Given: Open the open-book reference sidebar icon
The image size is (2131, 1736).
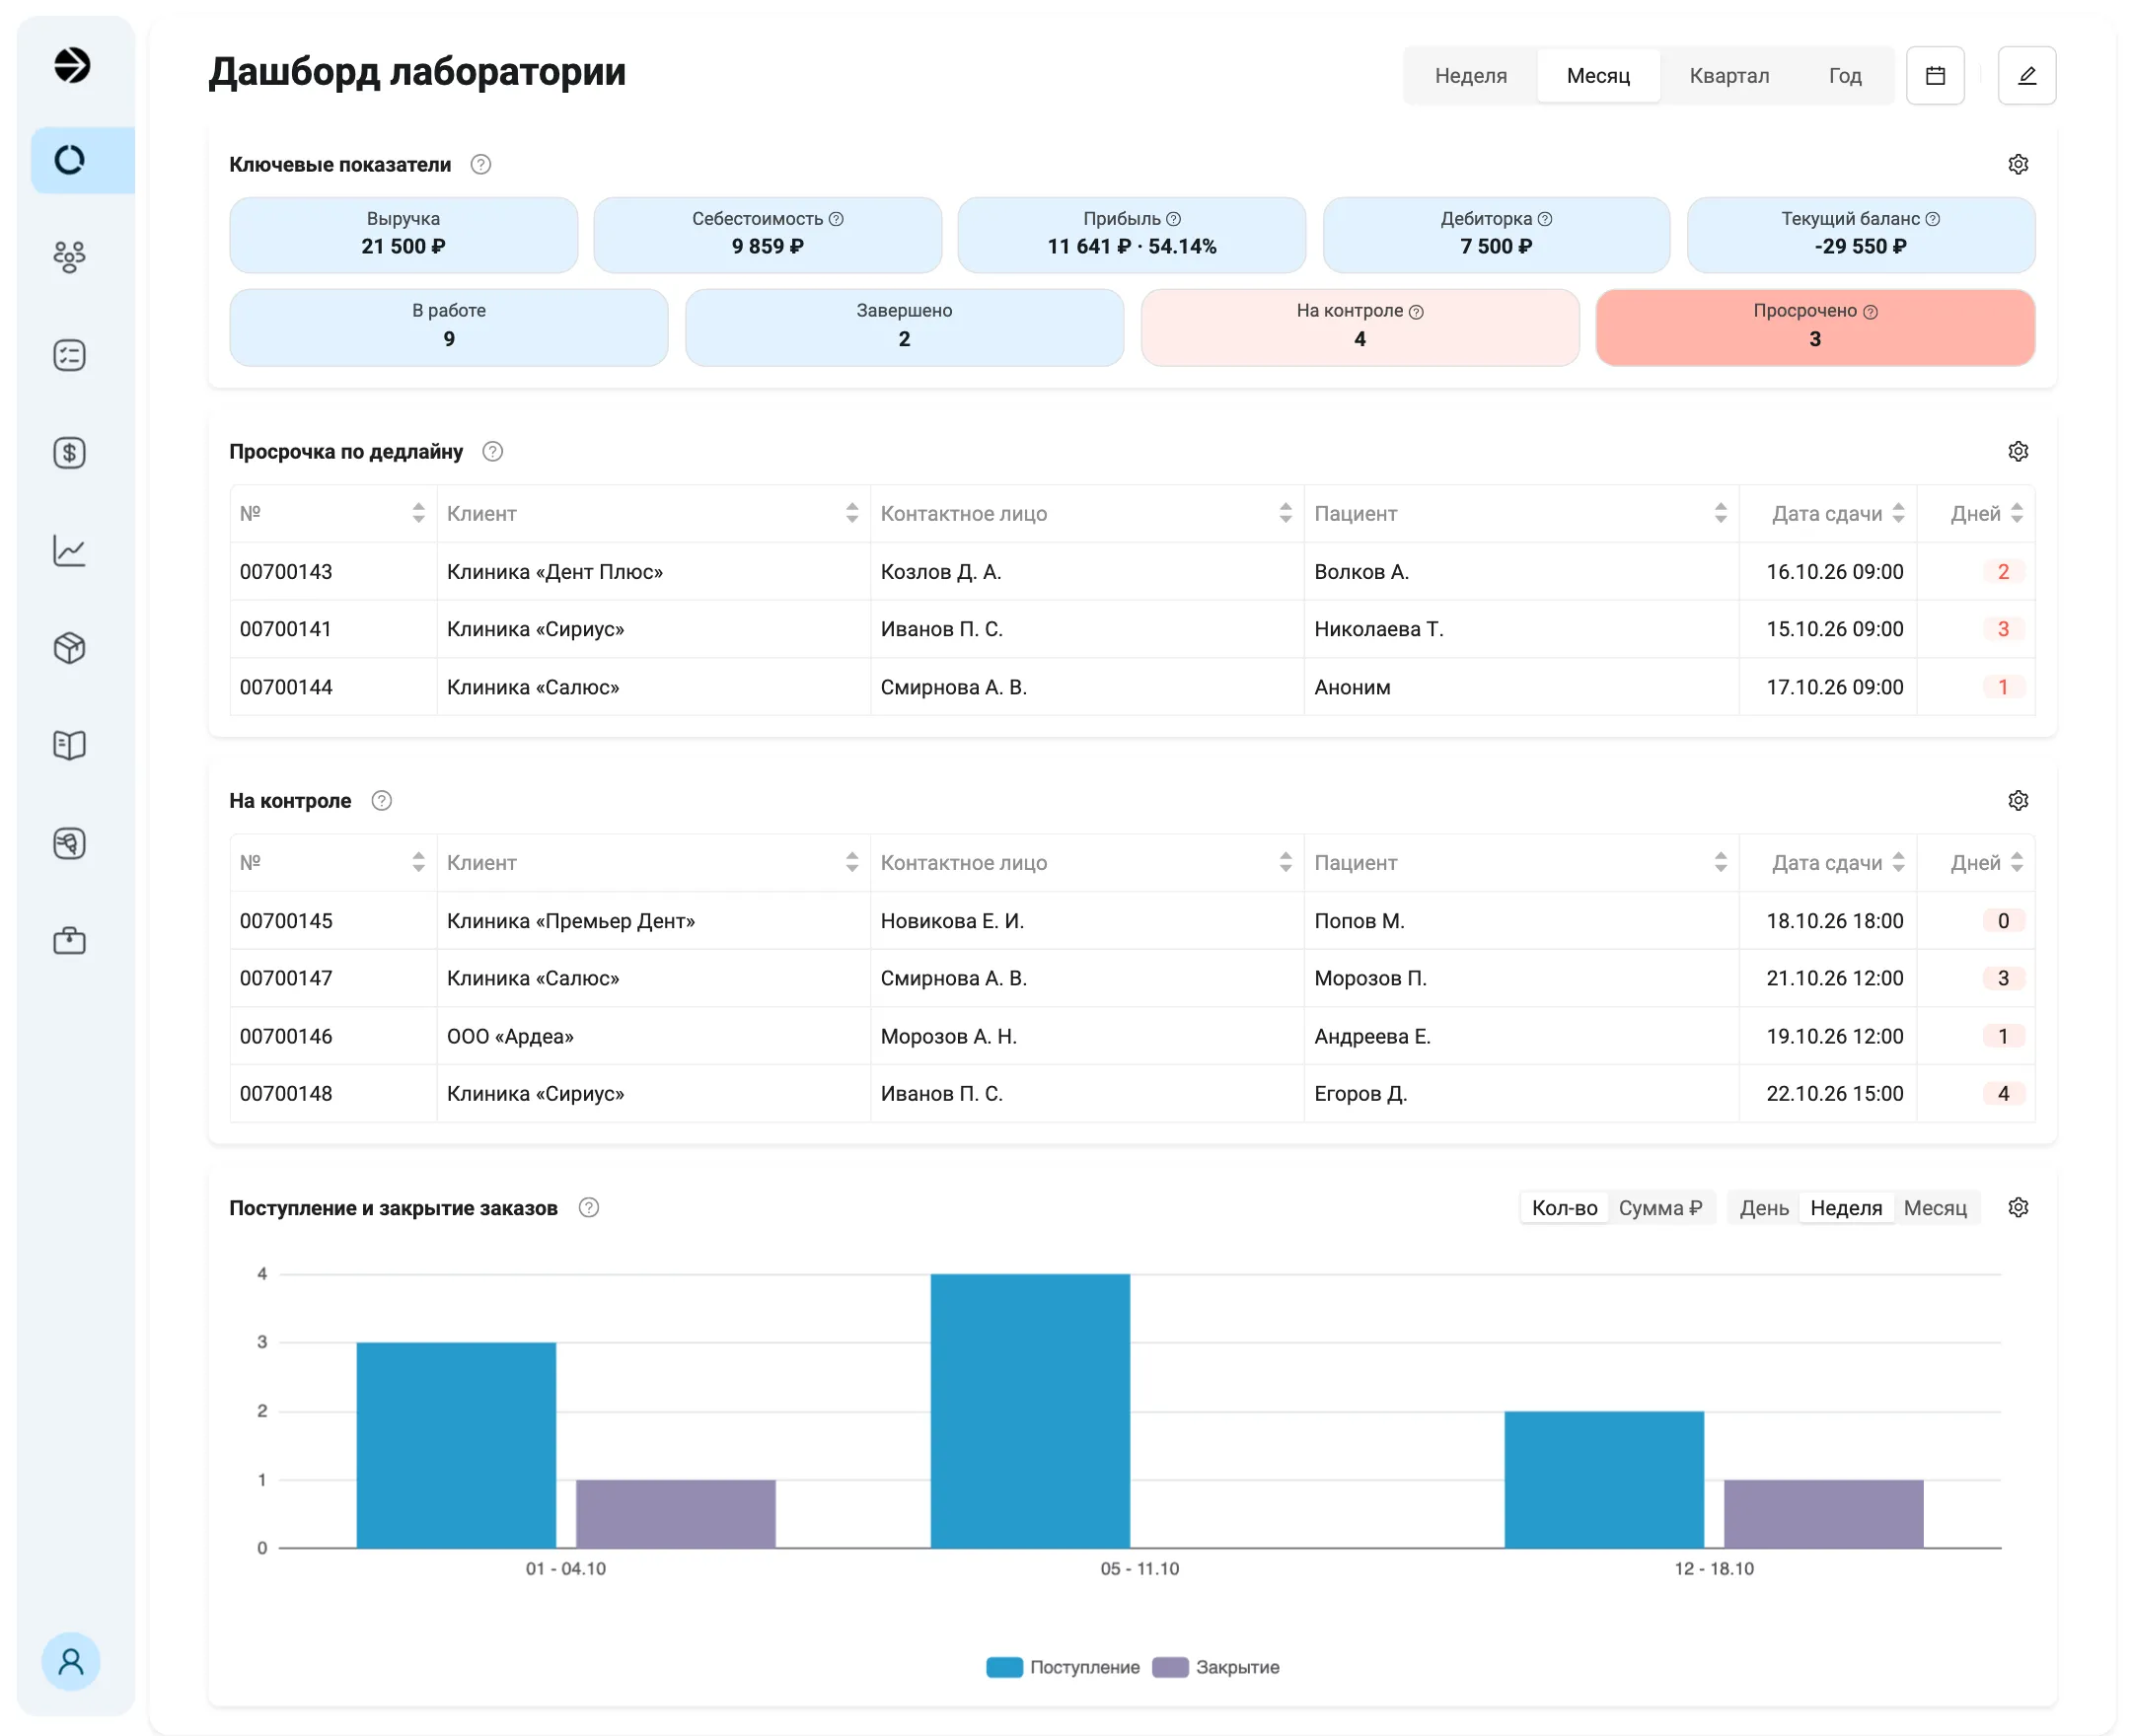Looking at the screenshot, I should point(70,745).
